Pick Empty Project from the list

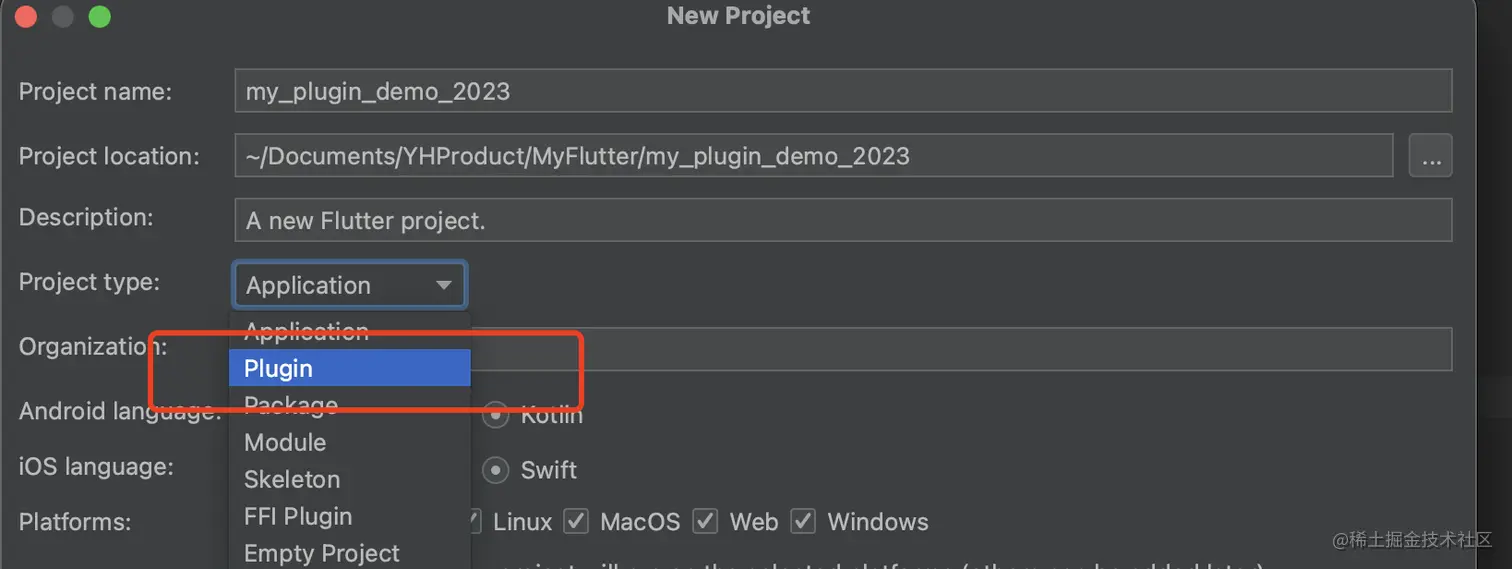pyautogui.click(x=321, y=553)
